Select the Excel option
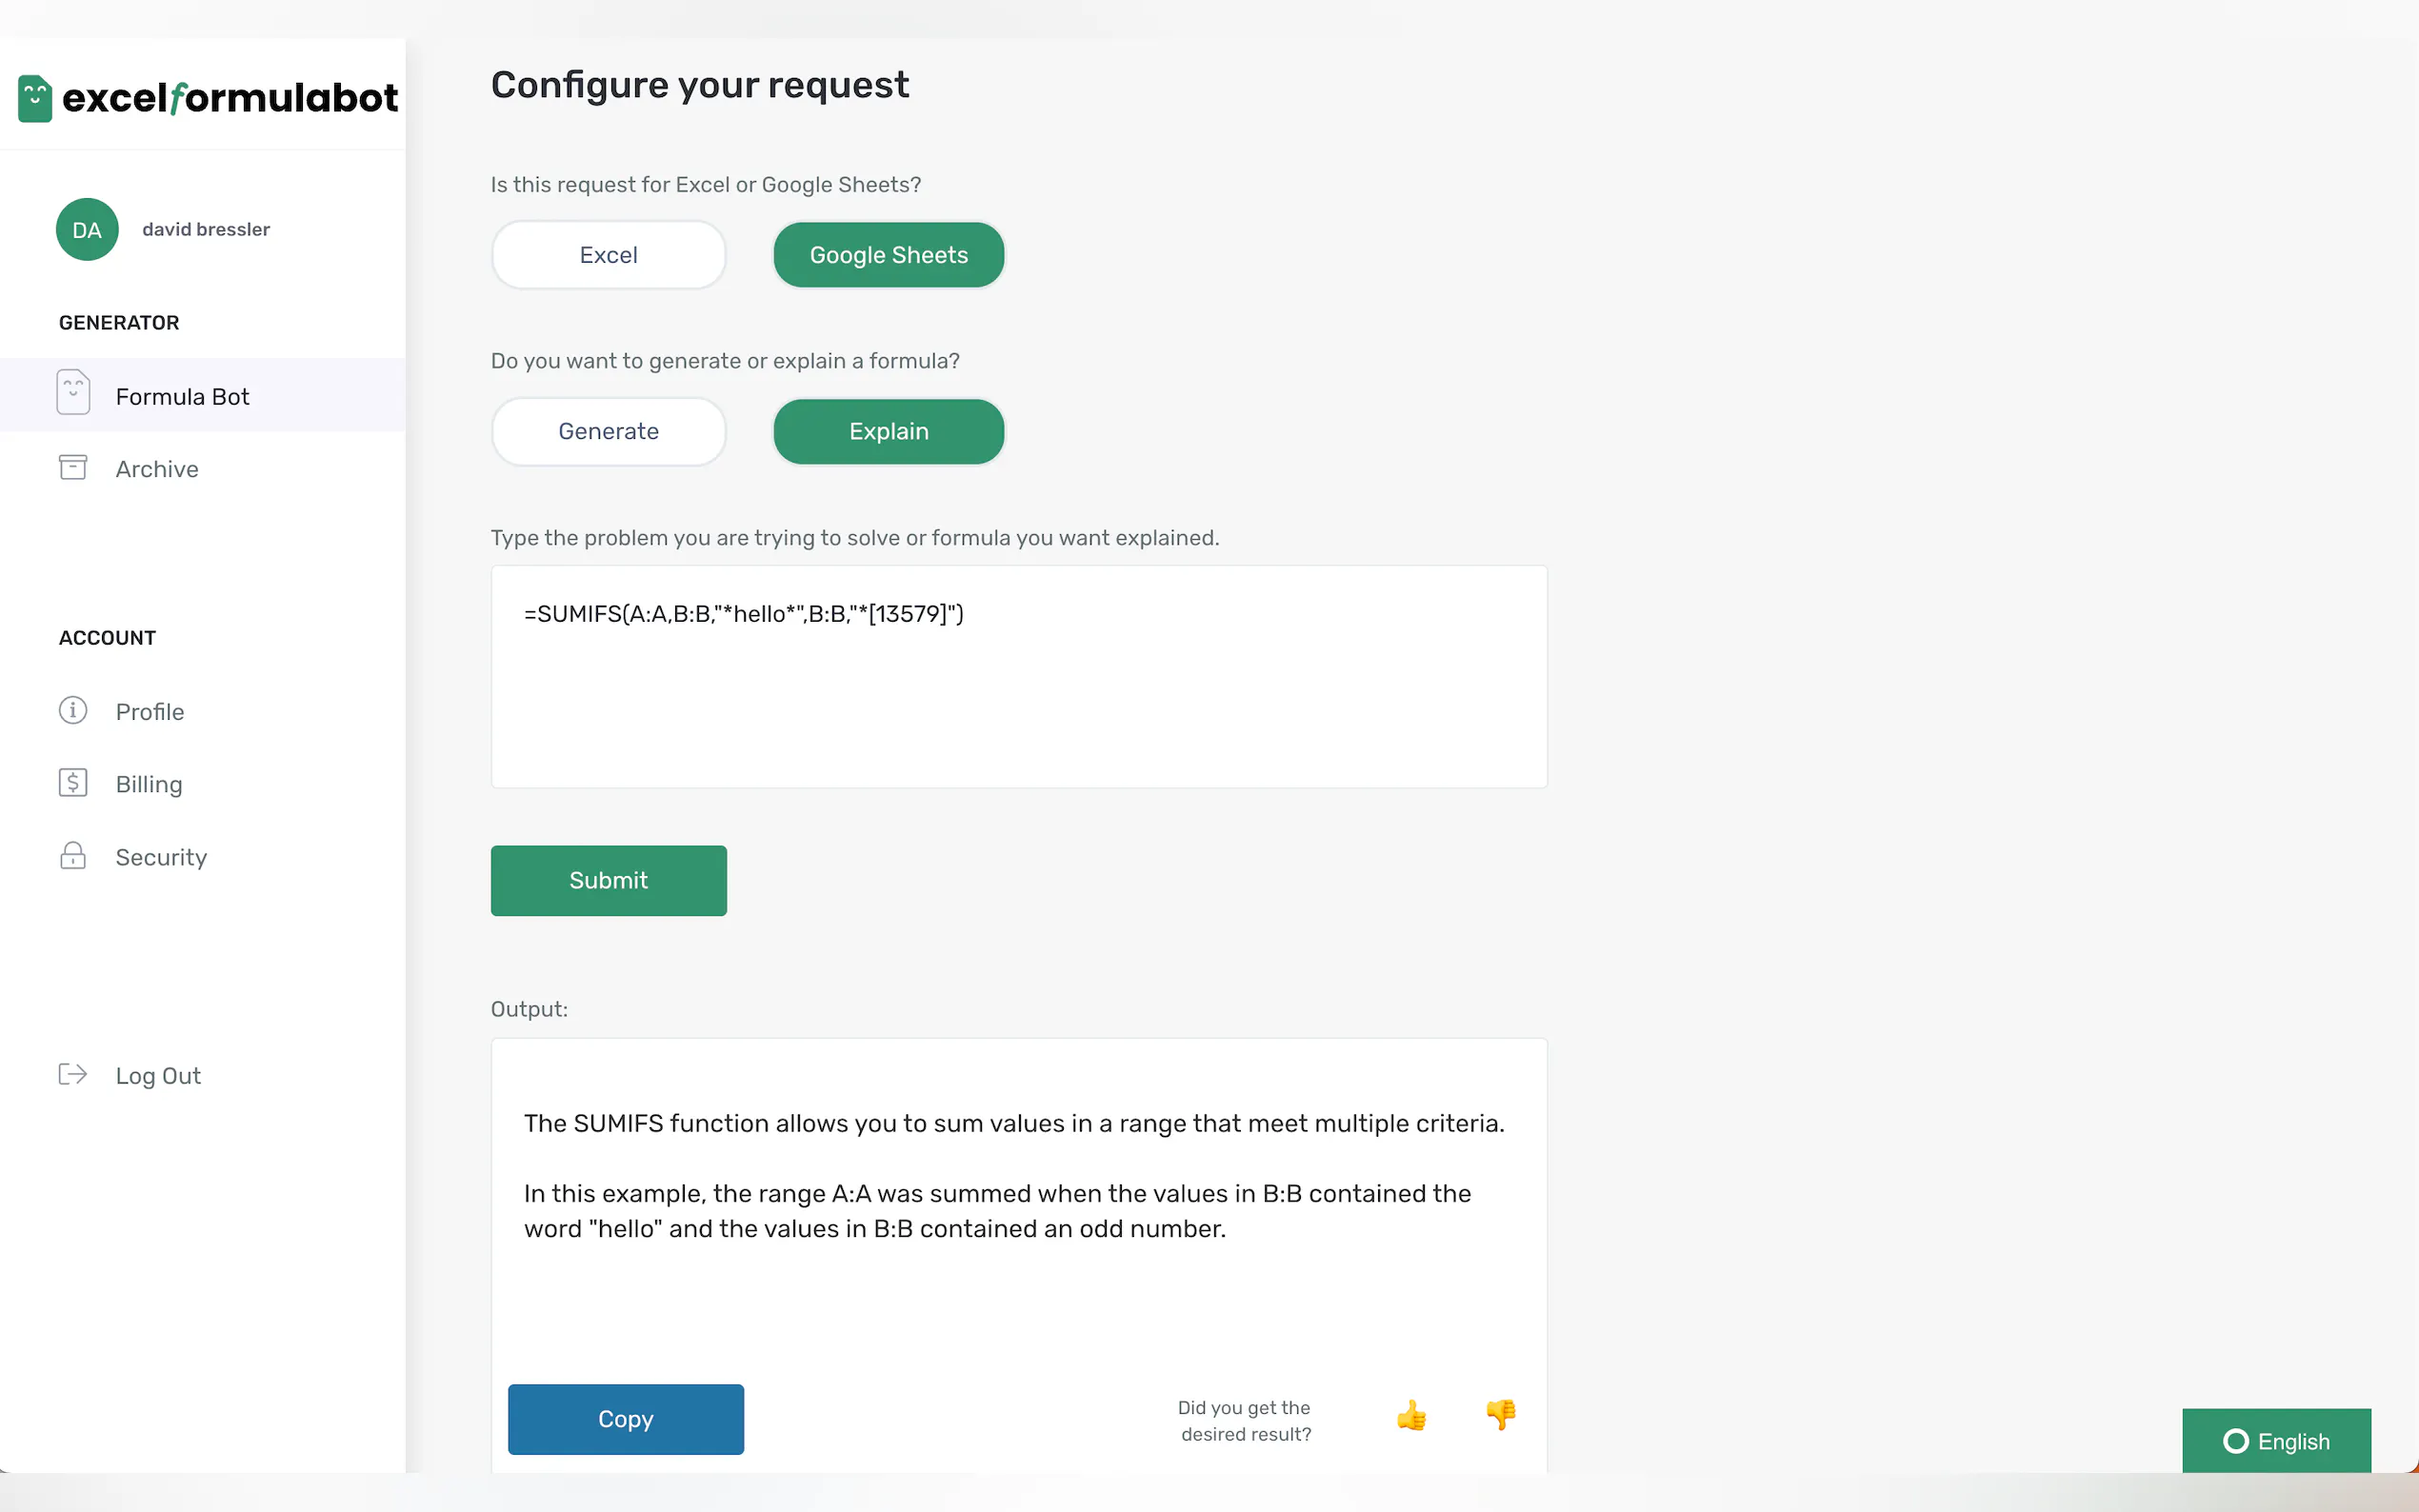This screenshot has height=1512, width=2419. [x=608, y=255]
